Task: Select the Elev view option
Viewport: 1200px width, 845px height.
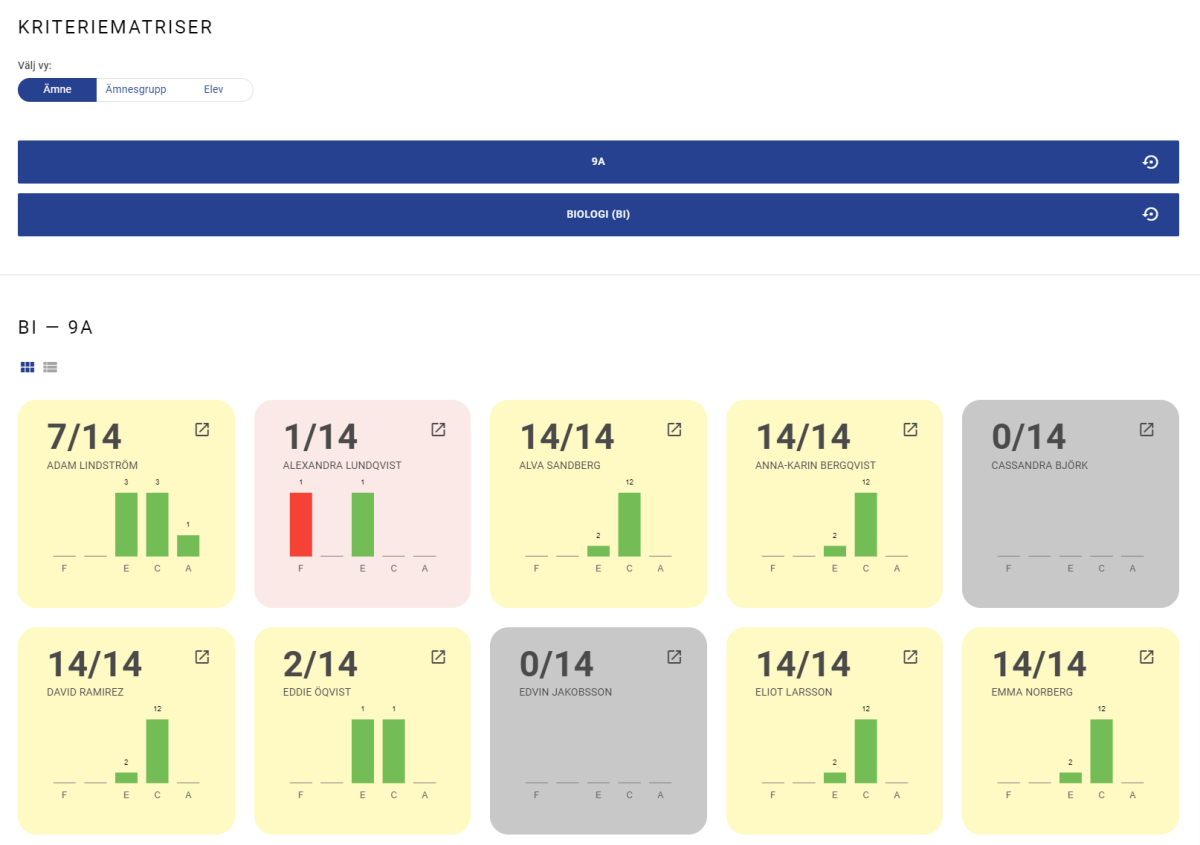Action: [x=213, y=90]
